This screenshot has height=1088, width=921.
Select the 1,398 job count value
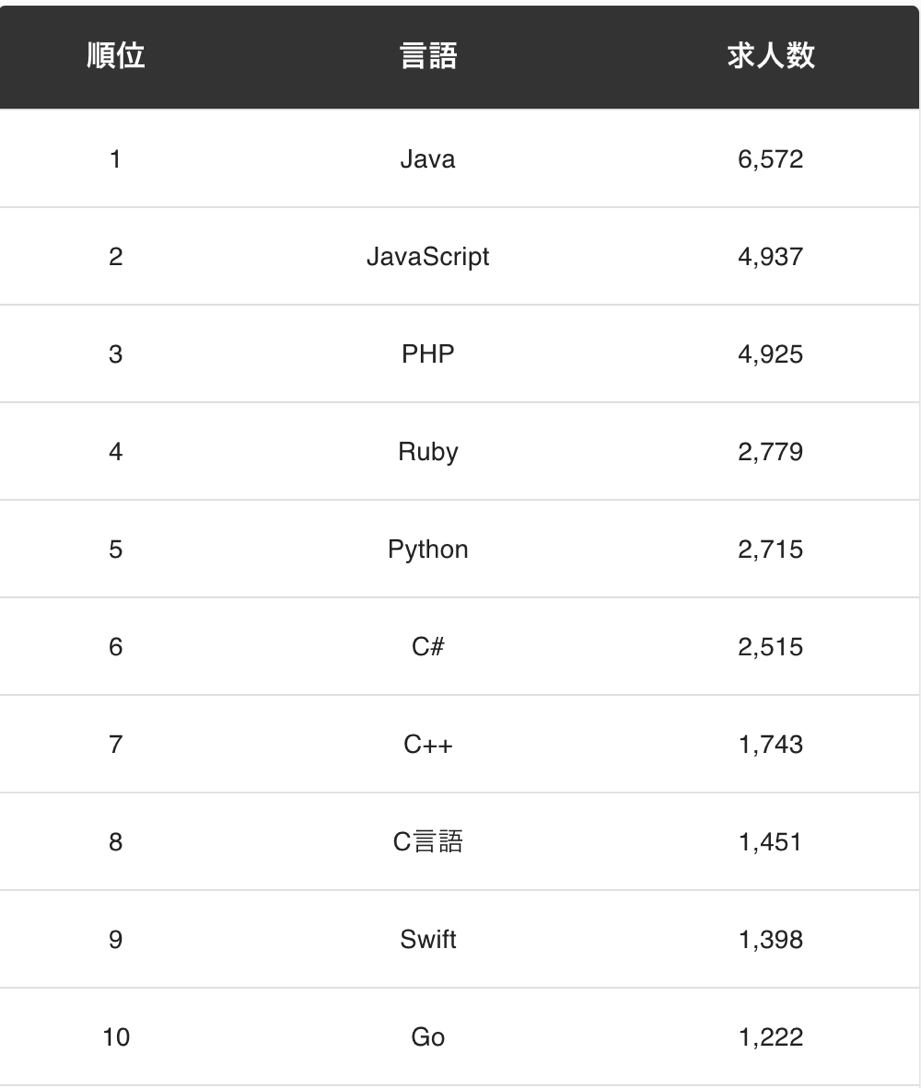tap(770, 940)
